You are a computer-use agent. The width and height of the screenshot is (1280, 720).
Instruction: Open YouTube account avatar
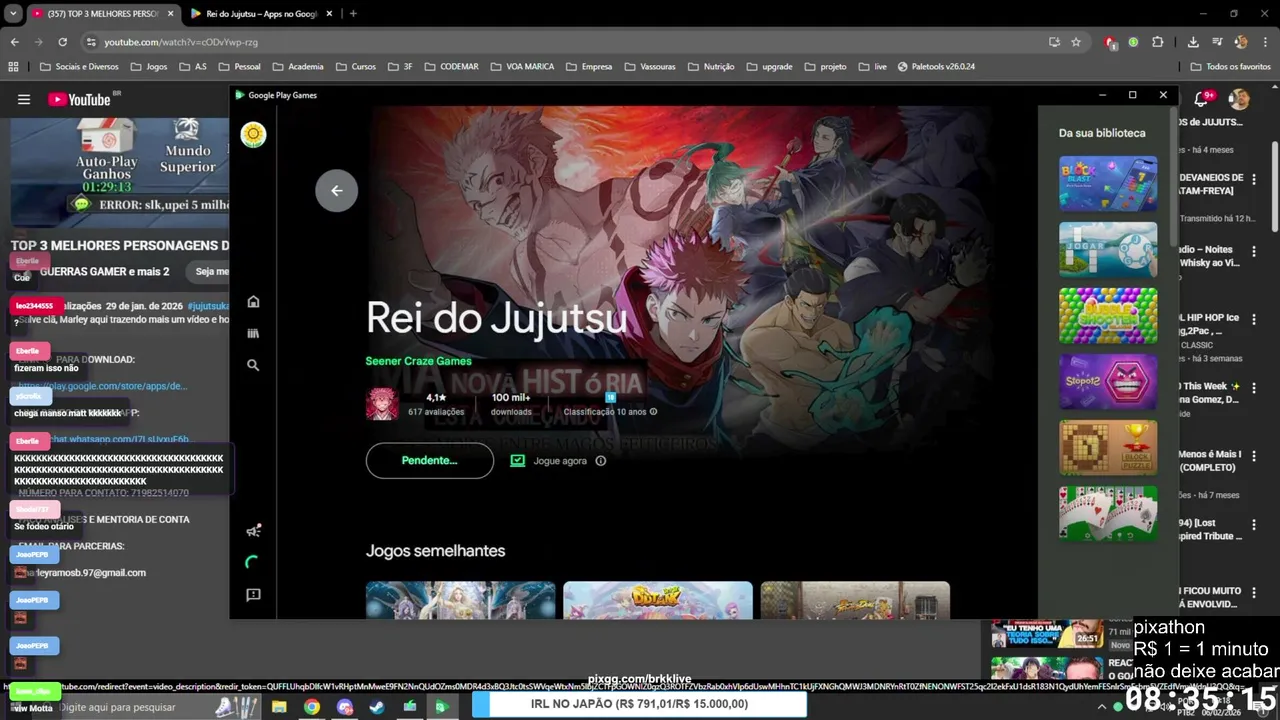coord(1239,99)
